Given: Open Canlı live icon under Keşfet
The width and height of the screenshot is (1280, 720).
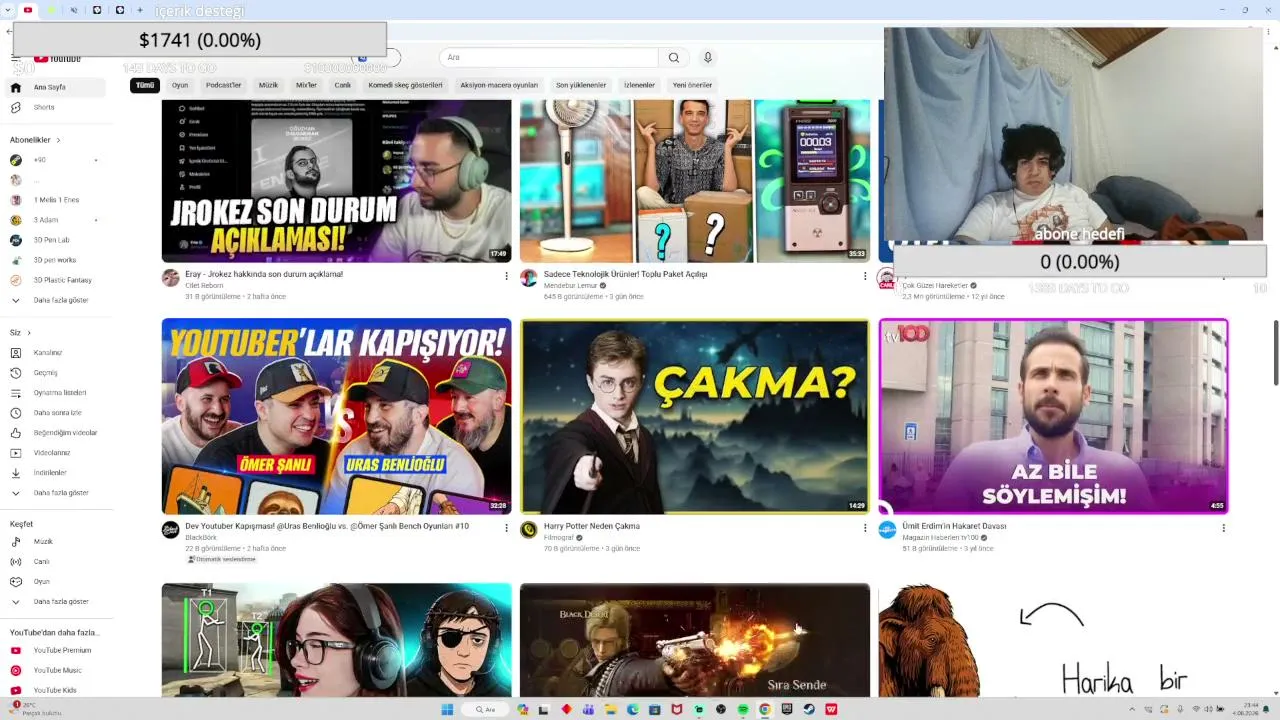Looking at the screenshot, I should click(15, 562).
